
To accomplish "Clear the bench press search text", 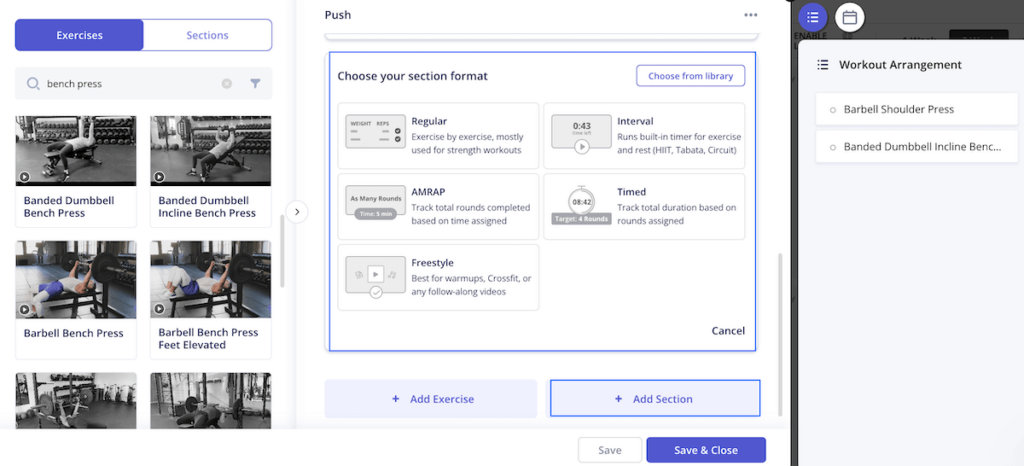I will coord(227,84).
